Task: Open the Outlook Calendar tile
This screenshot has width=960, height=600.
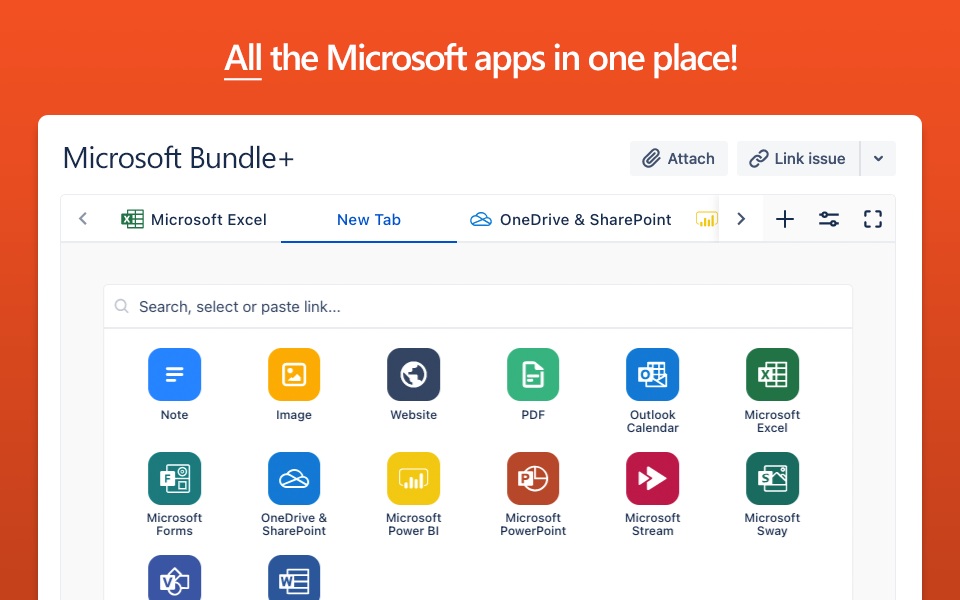Action: pyautogui.click(x=653, y=375)
